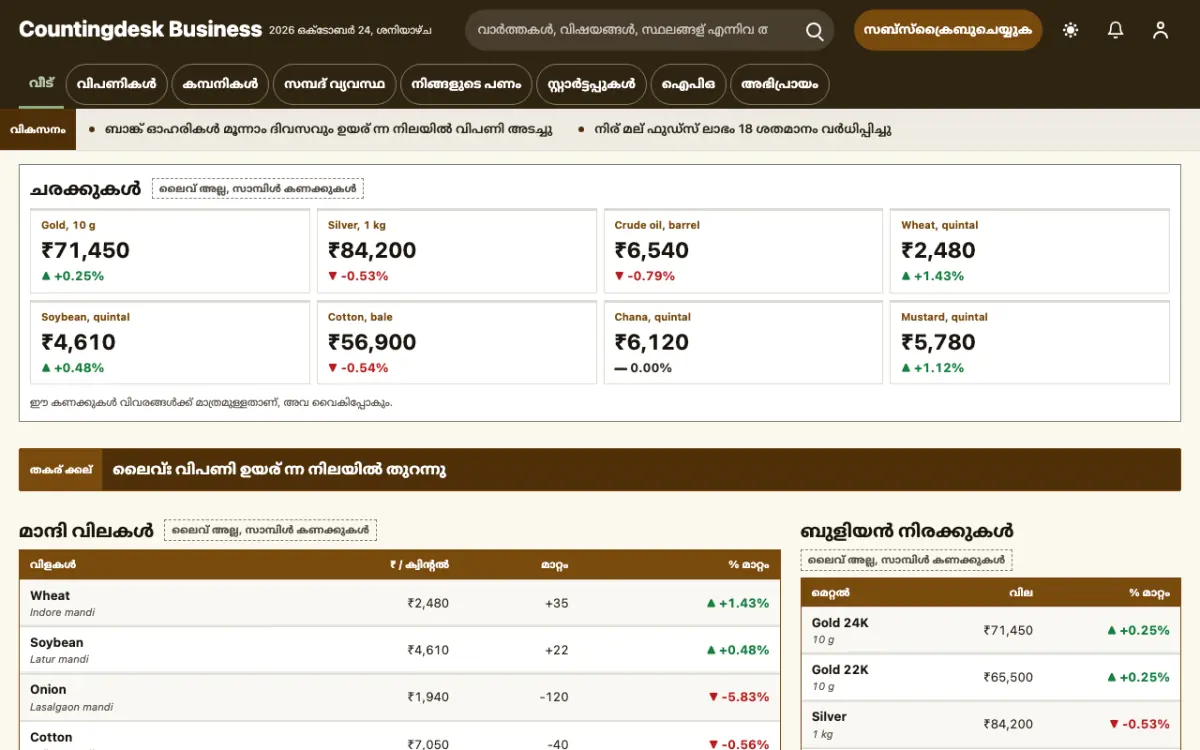Click the Countingdesk Business logo
Screen dimensions: 1200x750
(140, 30)
